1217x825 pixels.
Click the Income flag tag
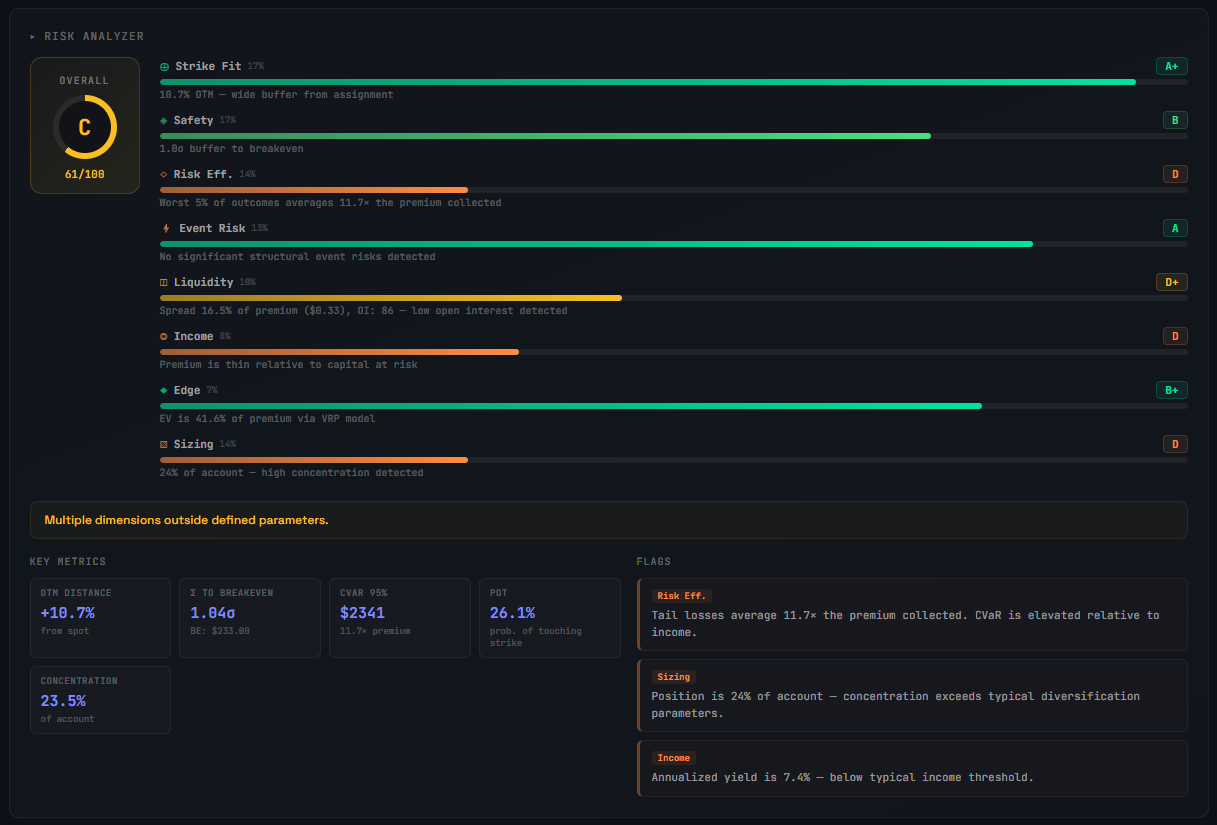coord(674,758)
